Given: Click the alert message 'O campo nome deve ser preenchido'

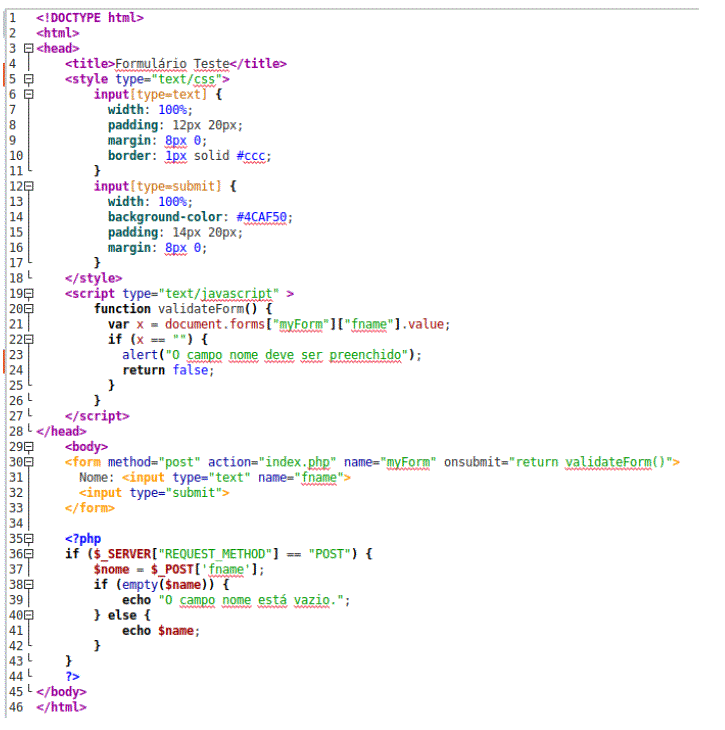Looking at the screenshot, I should 287,355.
